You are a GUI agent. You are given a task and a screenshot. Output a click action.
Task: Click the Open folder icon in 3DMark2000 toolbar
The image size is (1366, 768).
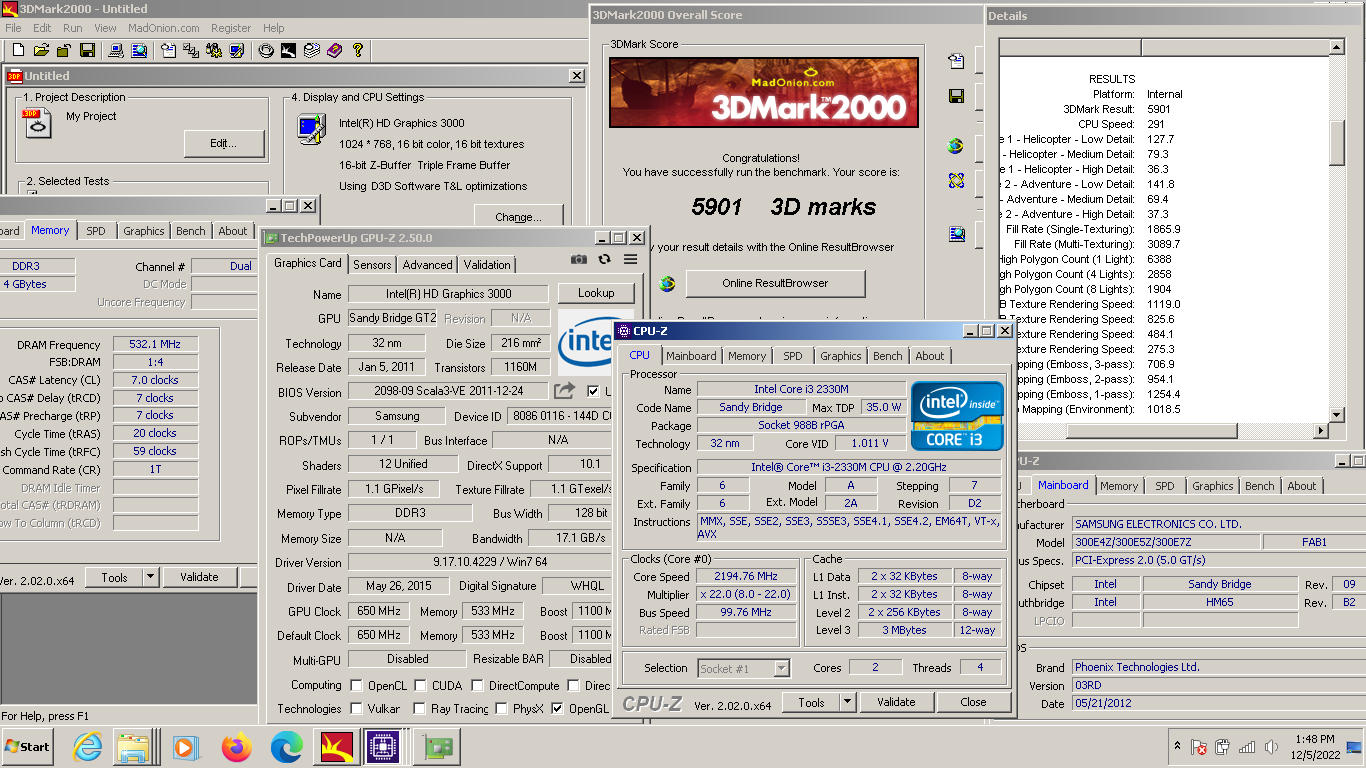41,50
